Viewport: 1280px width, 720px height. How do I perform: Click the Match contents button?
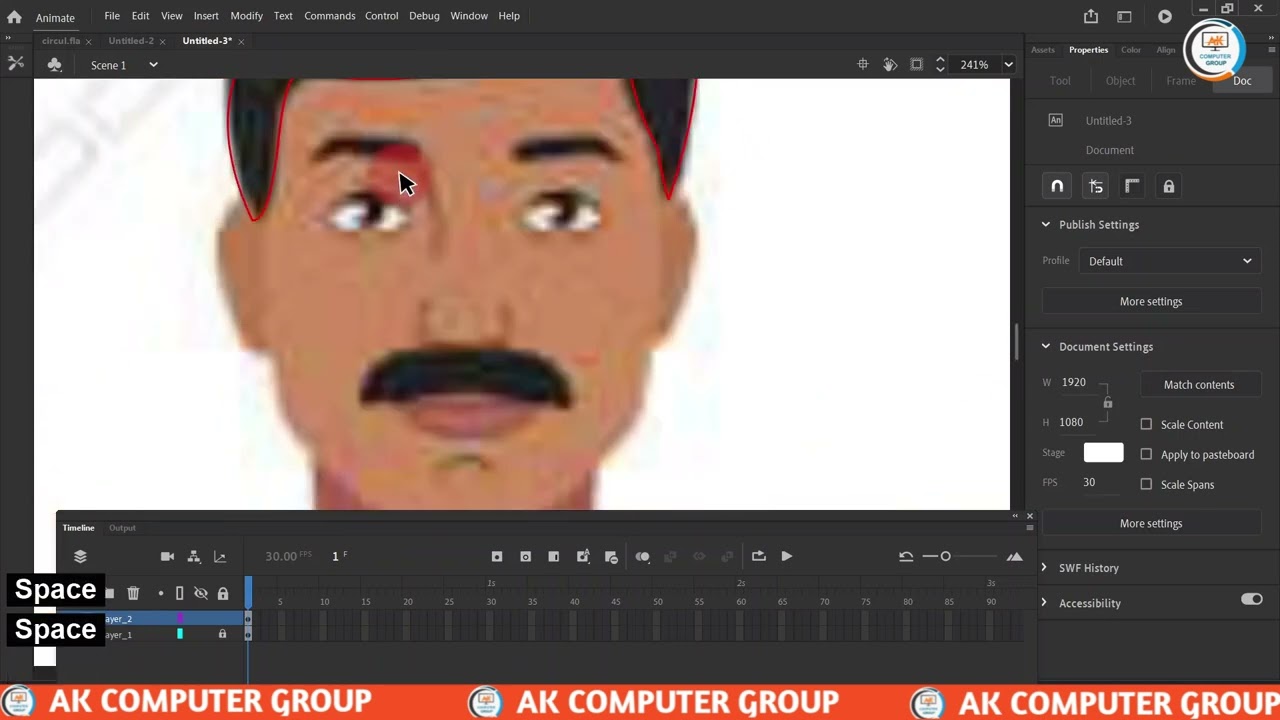click(x=1199, y=384)
